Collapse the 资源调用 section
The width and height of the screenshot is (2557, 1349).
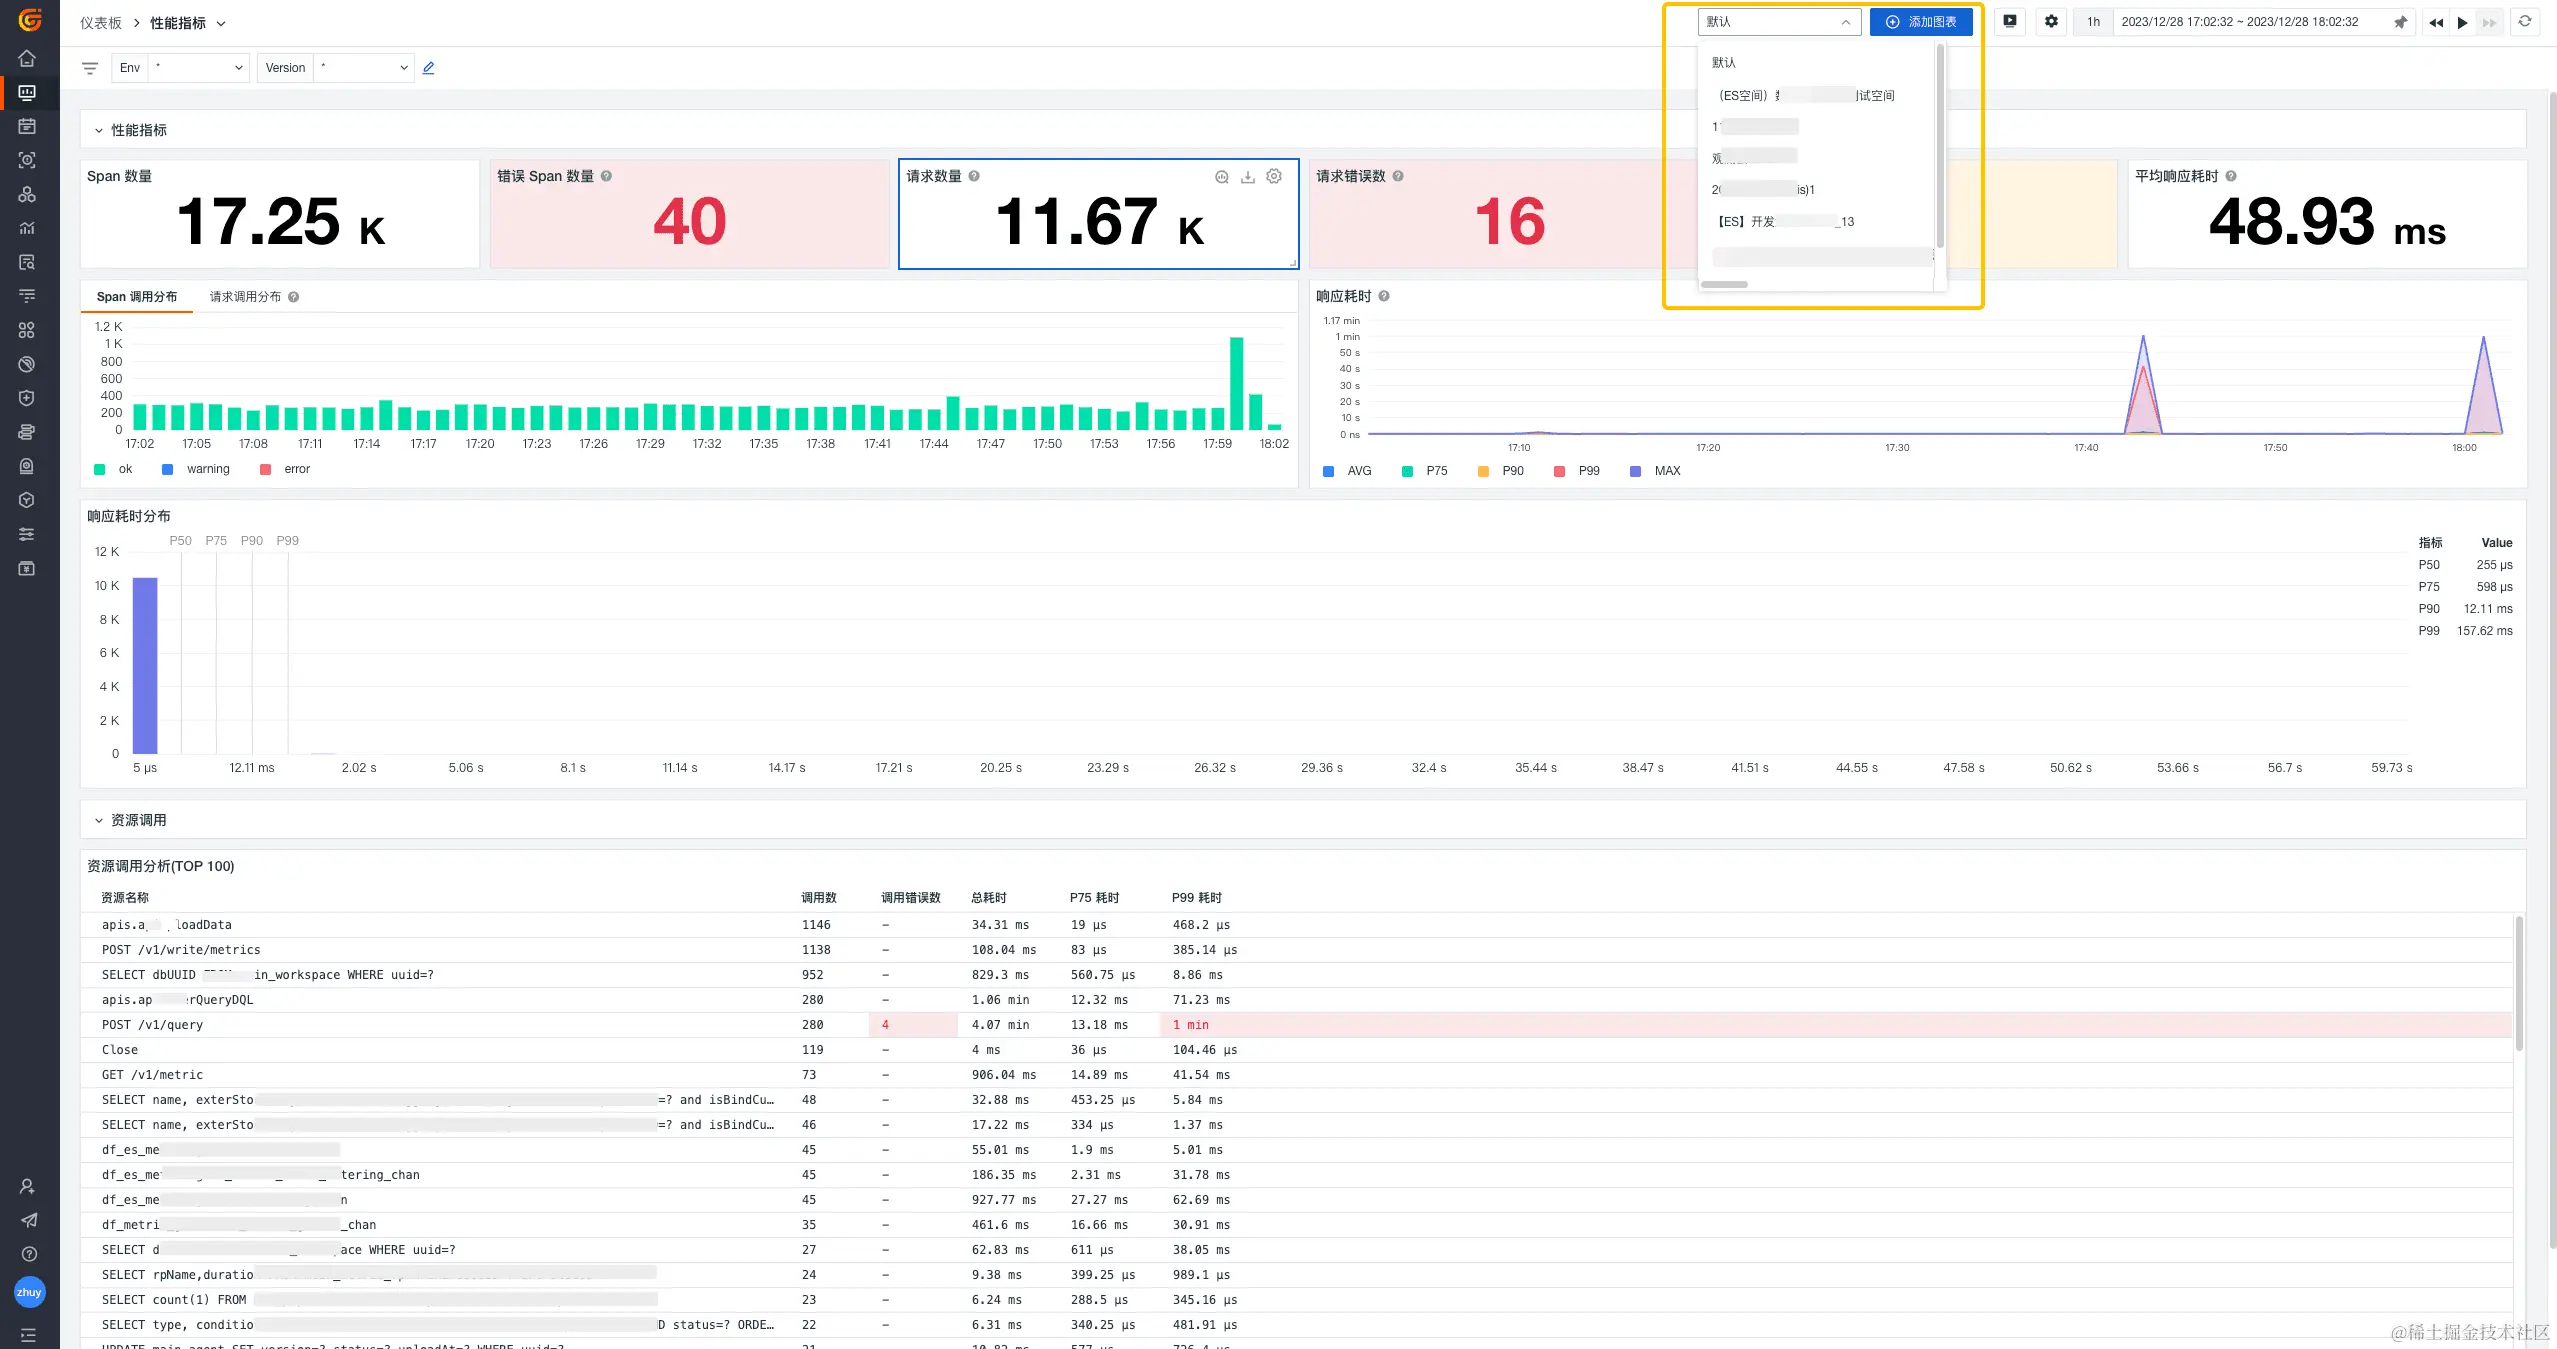(99, 820)
